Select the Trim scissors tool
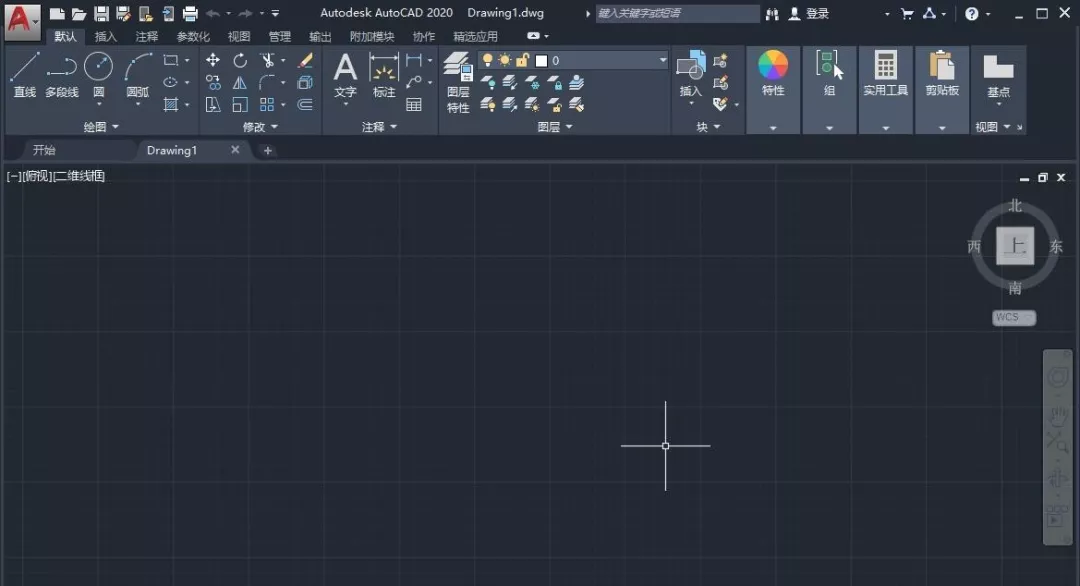1080x586 pixels. (x=267, y=61)
